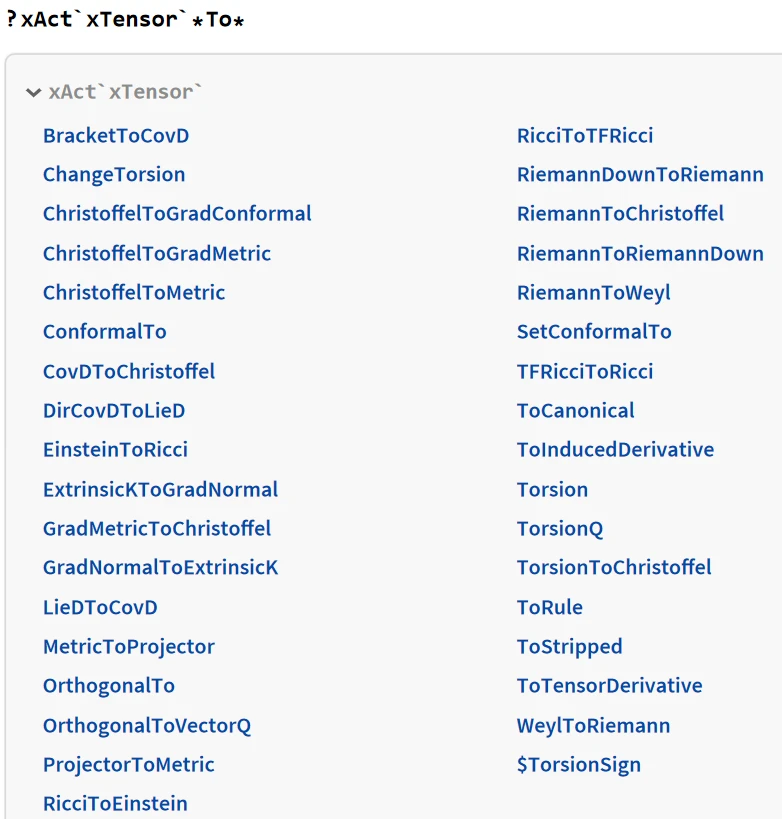Open the WeylToRiemann link
The width and height of the screenshot is (782, 819).
click(594, 726)
